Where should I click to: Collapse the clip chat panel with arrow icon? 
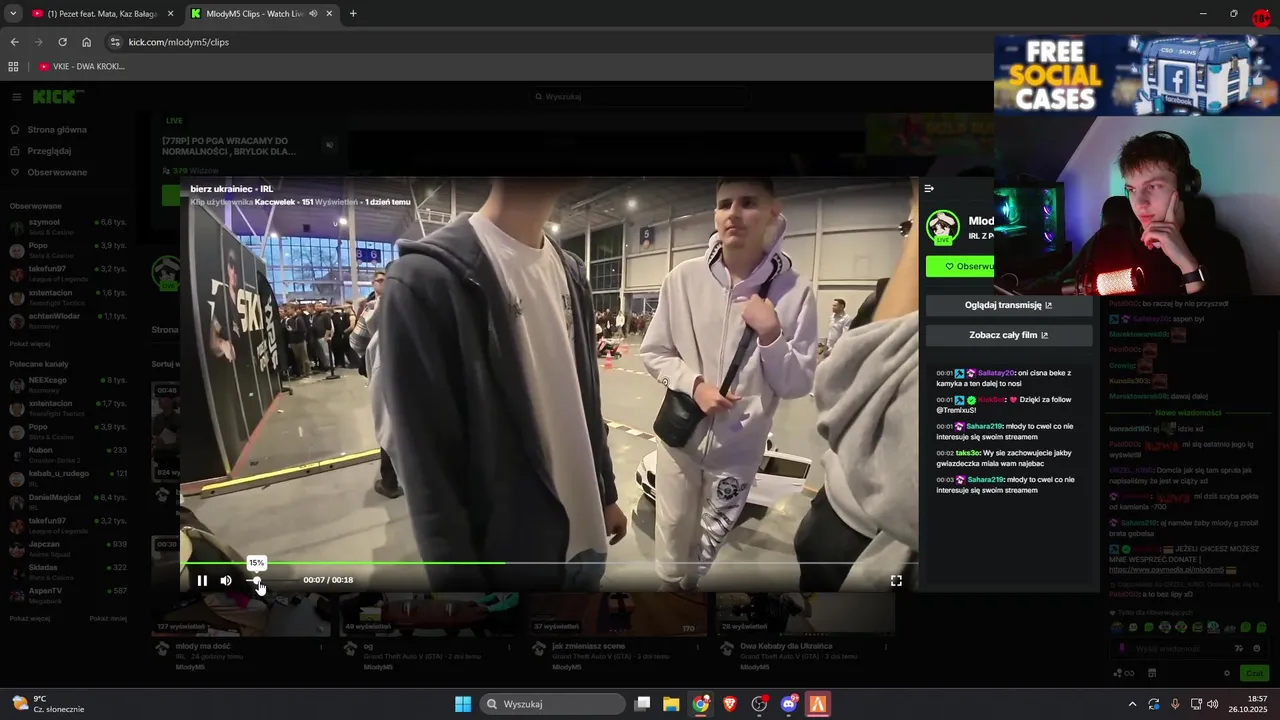(929, 188)
